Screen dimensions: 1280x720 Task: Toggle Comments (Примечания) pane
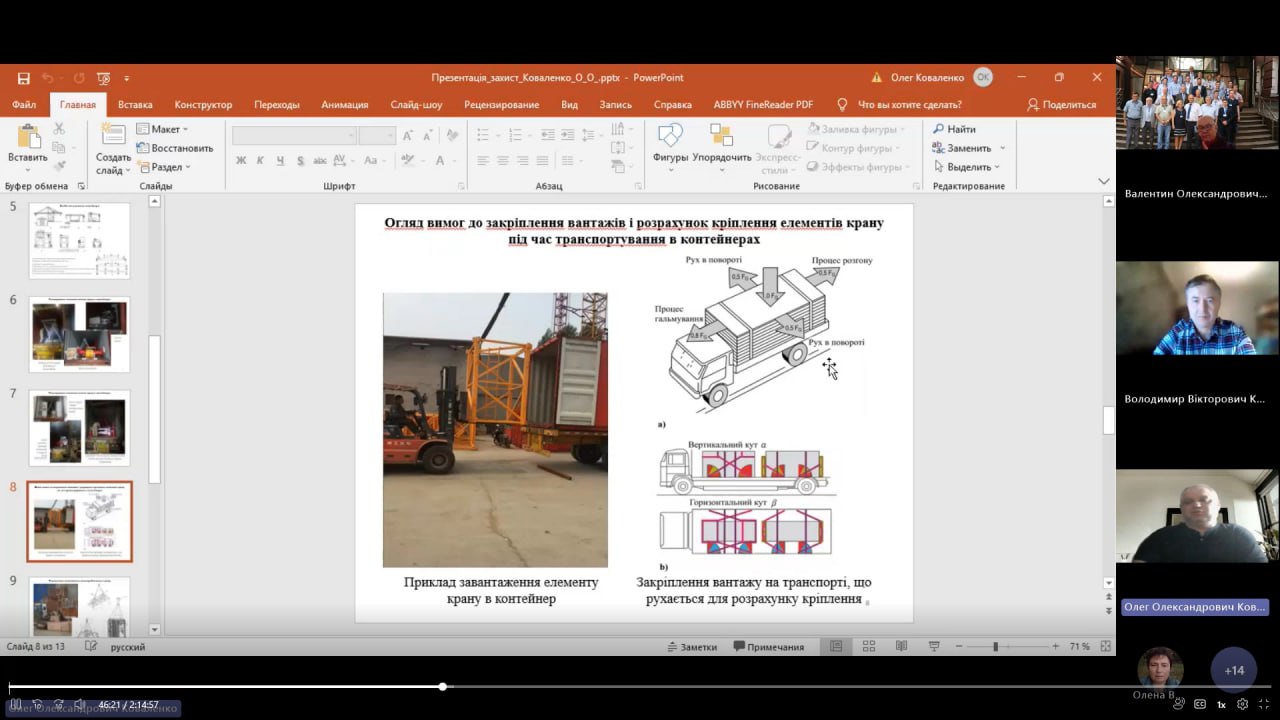(x=767, y=647)
